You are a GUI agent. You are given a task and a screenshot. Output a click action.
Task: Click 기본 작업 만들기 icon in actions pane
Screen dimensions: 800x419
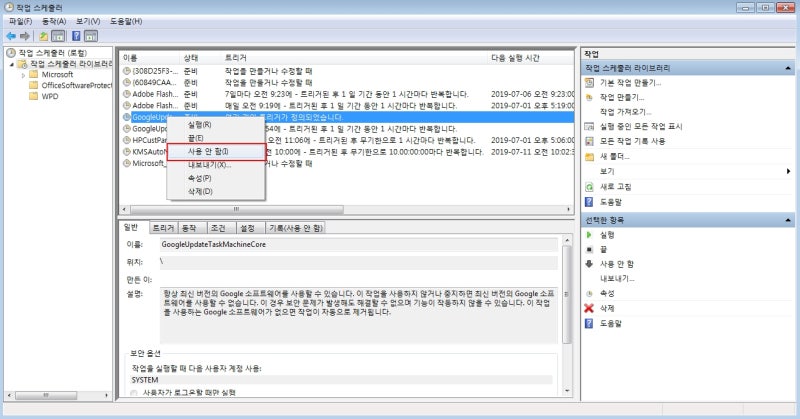[589, 83]
